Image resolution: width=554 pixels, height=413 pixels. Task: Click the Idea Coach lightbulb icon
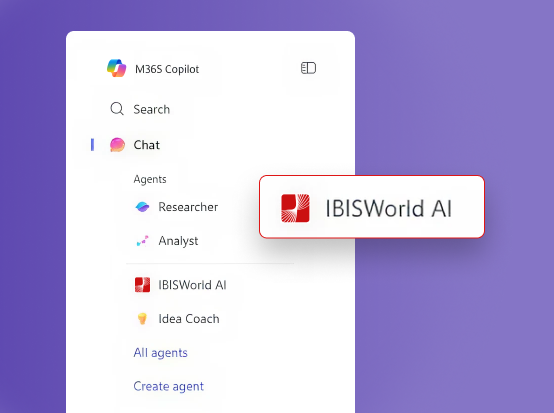click(142, 318)
